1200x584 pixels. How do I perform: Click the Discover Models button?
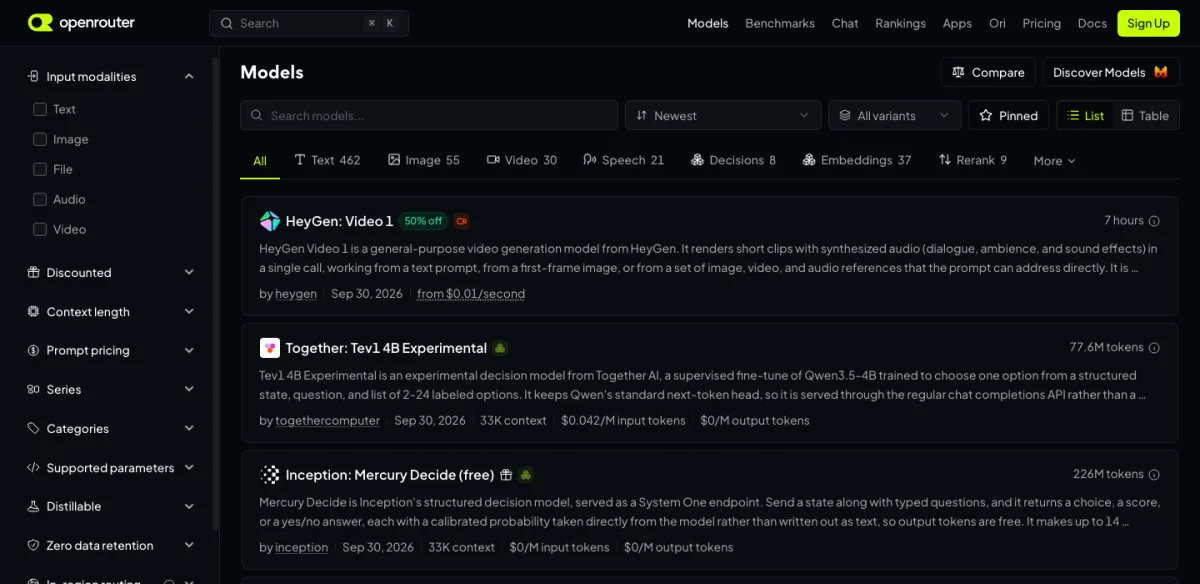1111,72
